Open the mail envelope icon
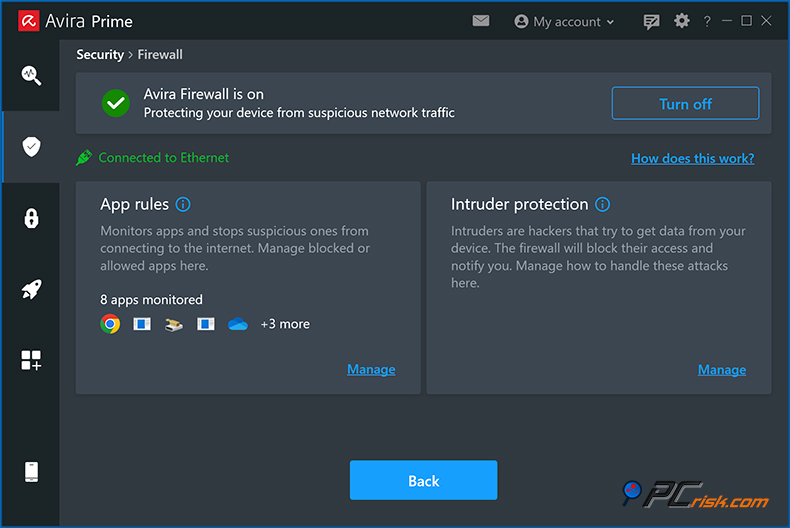 [x=481, y=21]
